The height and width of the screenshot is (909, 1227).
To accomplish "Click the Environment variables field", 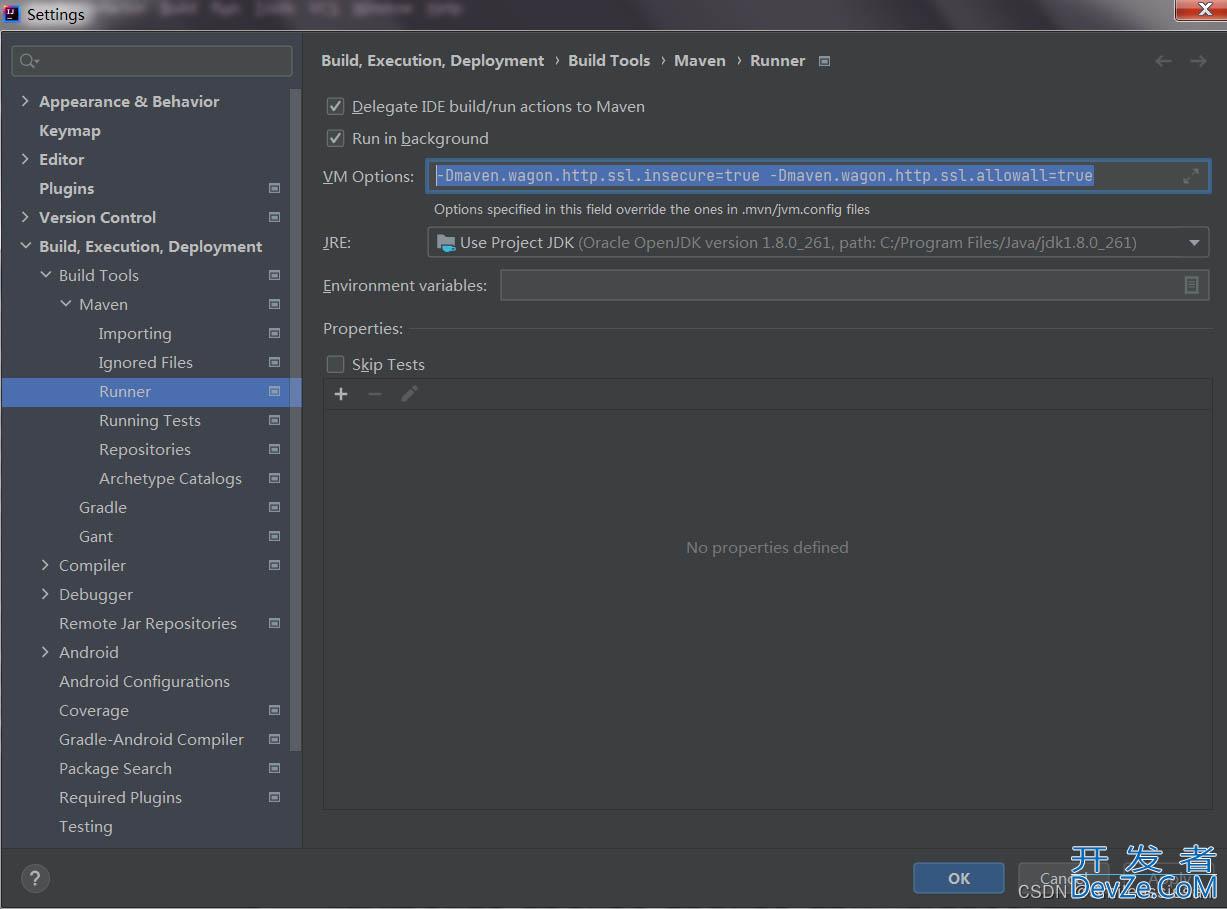I will pyautogui.click(x=855, y=285).
